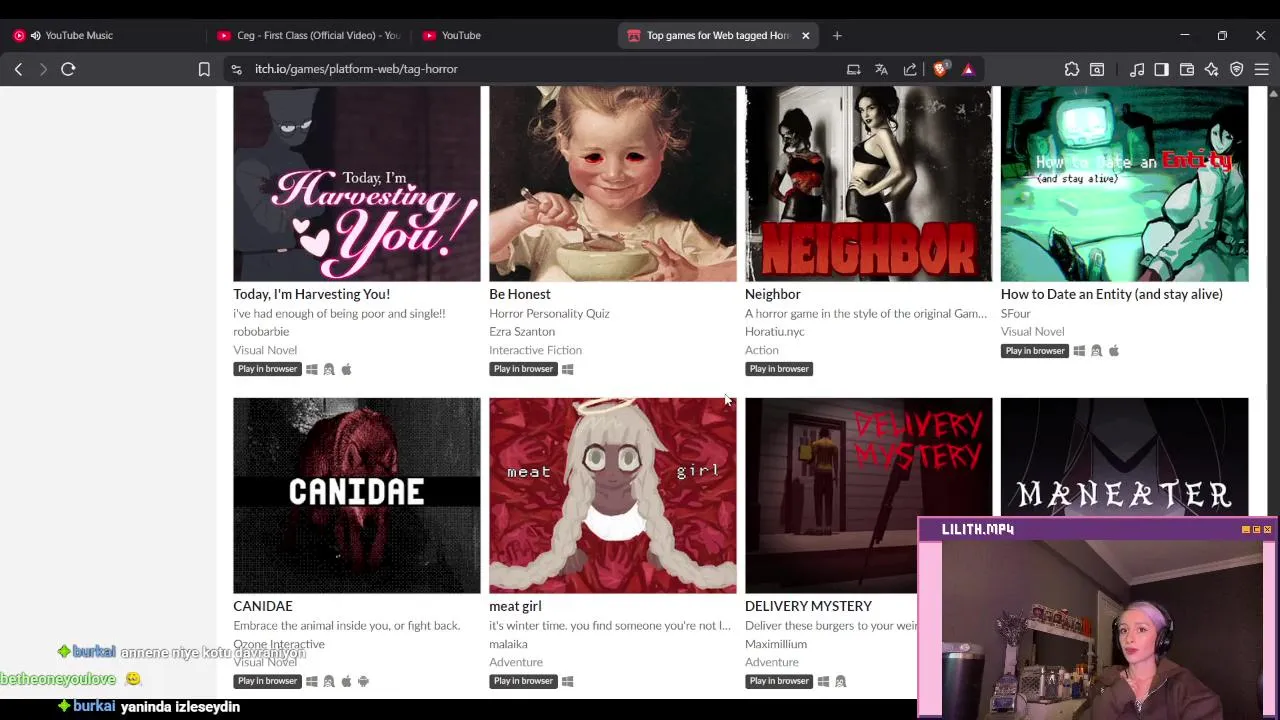Open the CANIDAE cover image
The image size is (1280, 720).
coord(357,496)
